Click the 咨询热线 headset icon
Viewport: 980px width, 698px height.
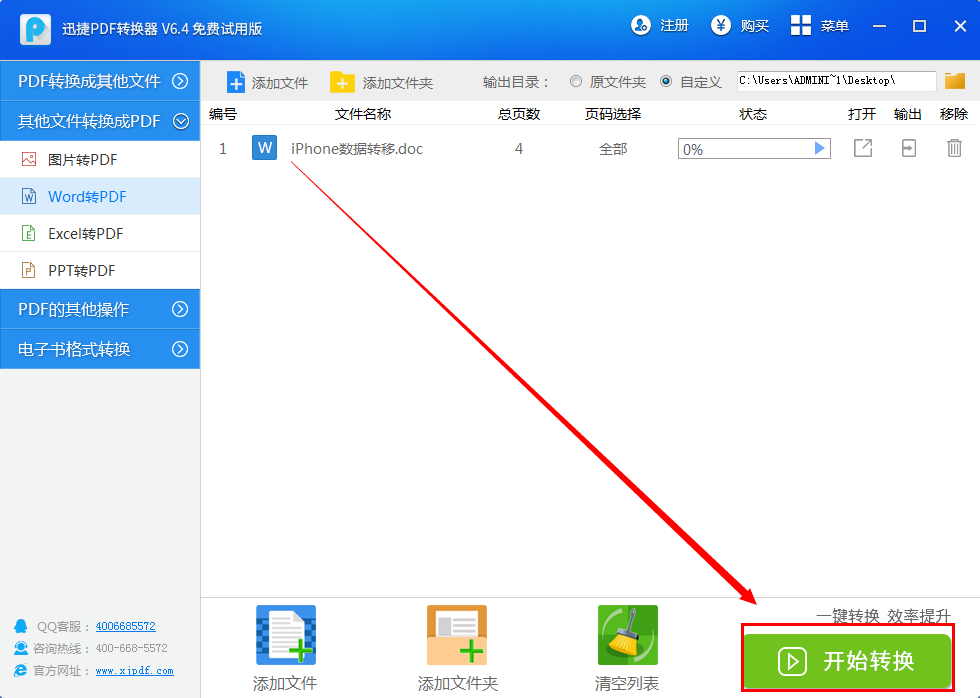pyautogui.click(x=21, y=647)
